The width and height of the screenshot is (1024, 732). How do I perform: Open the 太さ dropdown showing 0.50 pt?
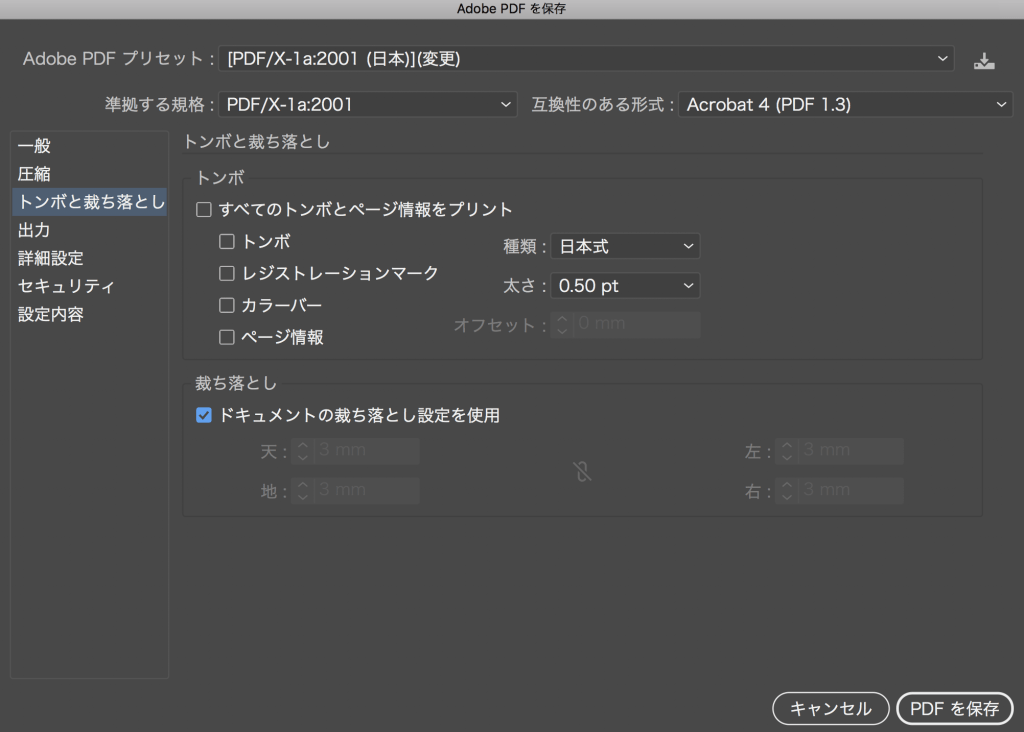625,285
